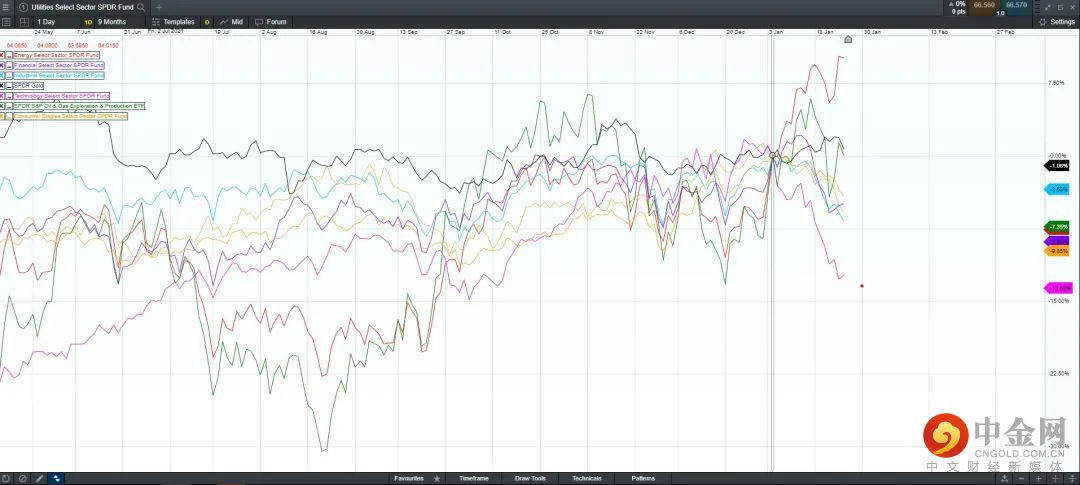Image resolution: width=1080 pixels, height=485 pixels.
Task: Open the Forum button
Action: pos(270,22)
